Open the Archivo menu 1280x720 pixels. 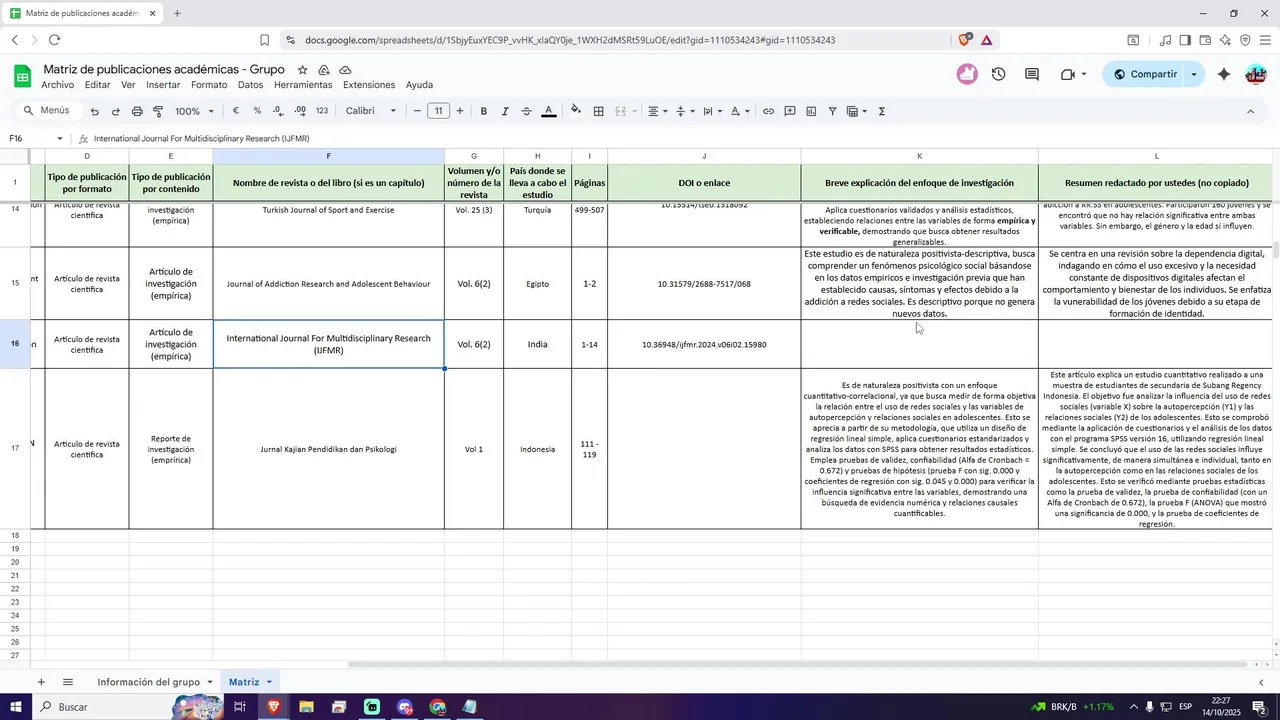[x=58, y=85]
